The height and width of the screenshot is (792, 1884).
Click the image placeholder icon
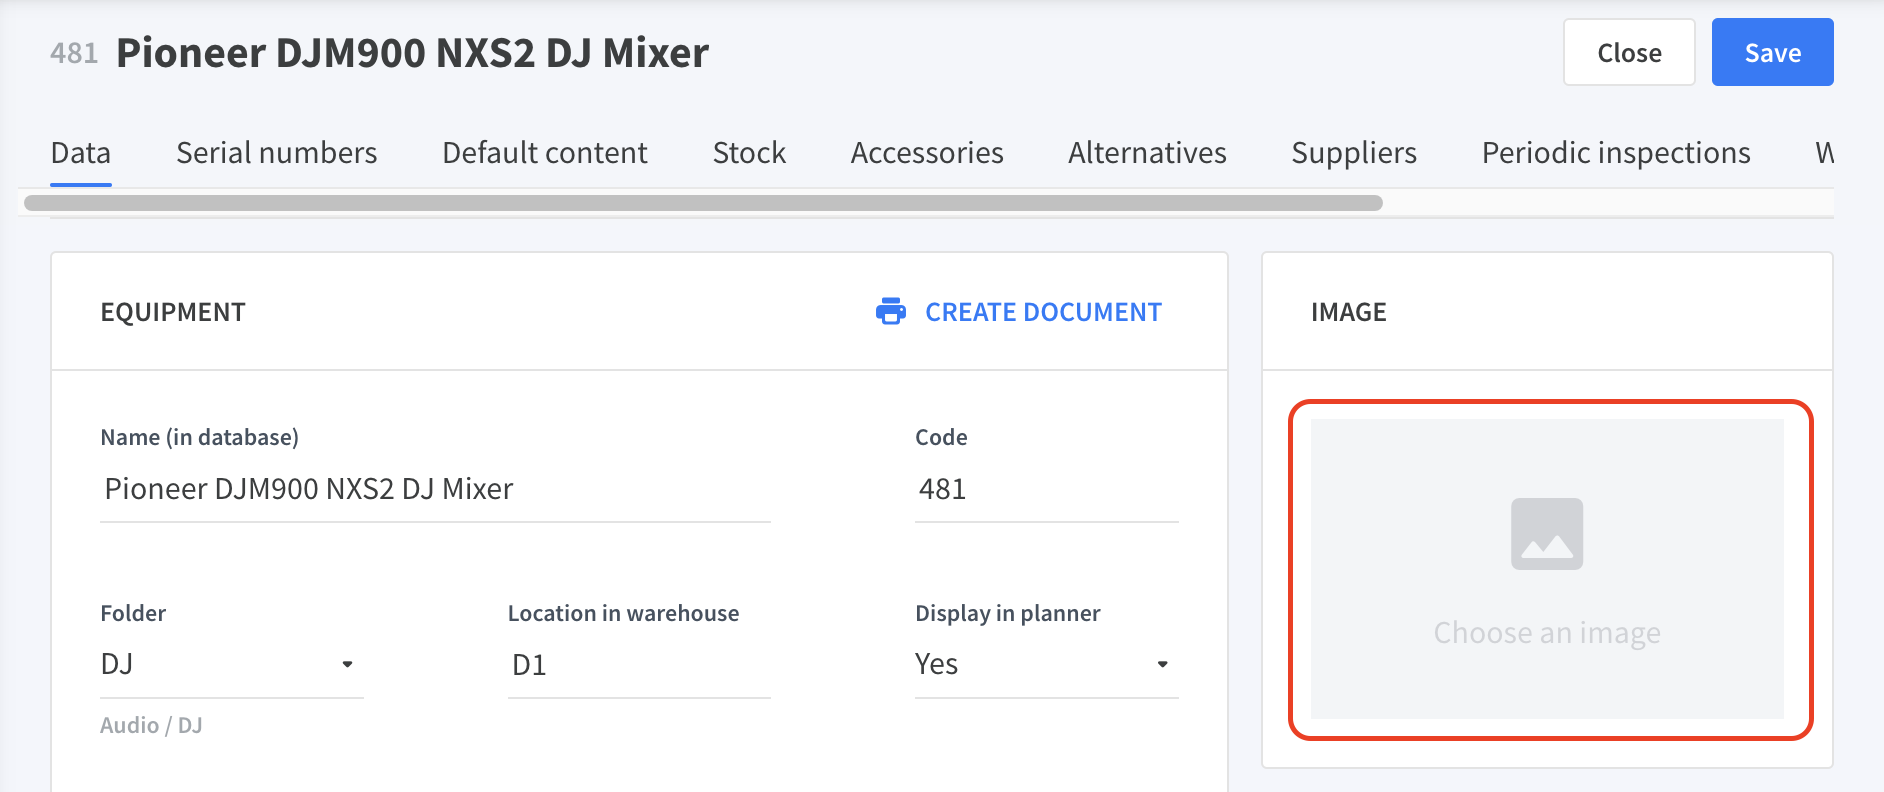(1546, 534)
